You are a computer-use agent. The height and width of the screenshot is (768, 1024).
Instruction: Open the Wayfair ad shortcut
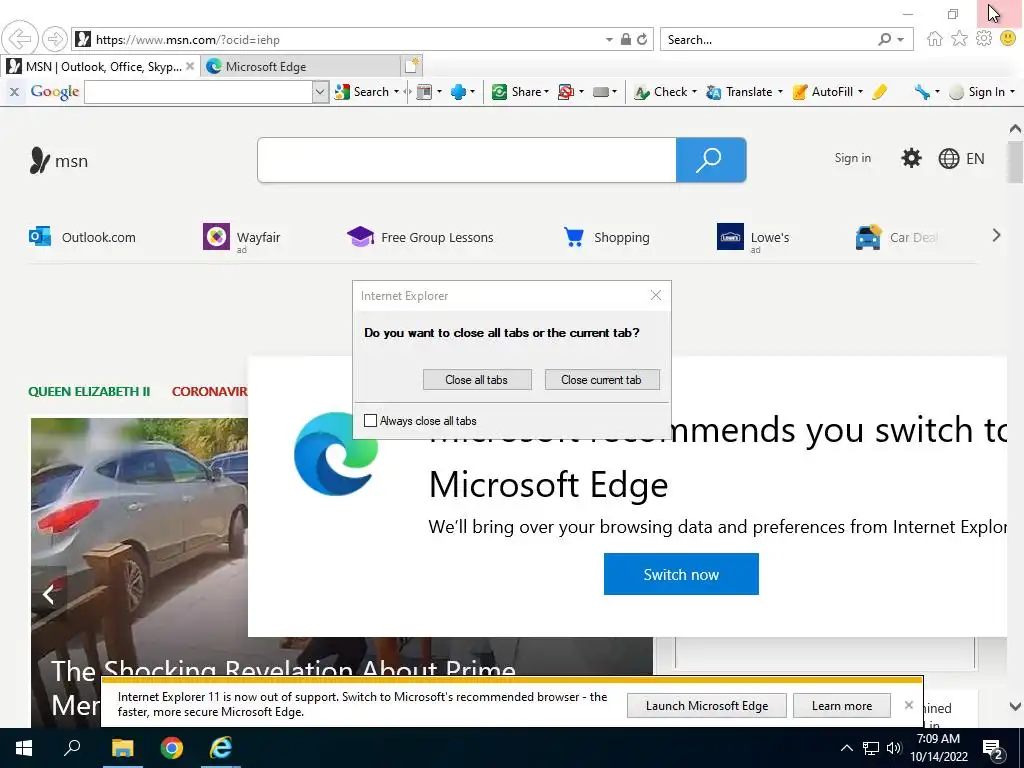pyautogui.click(x=242, y=237)
